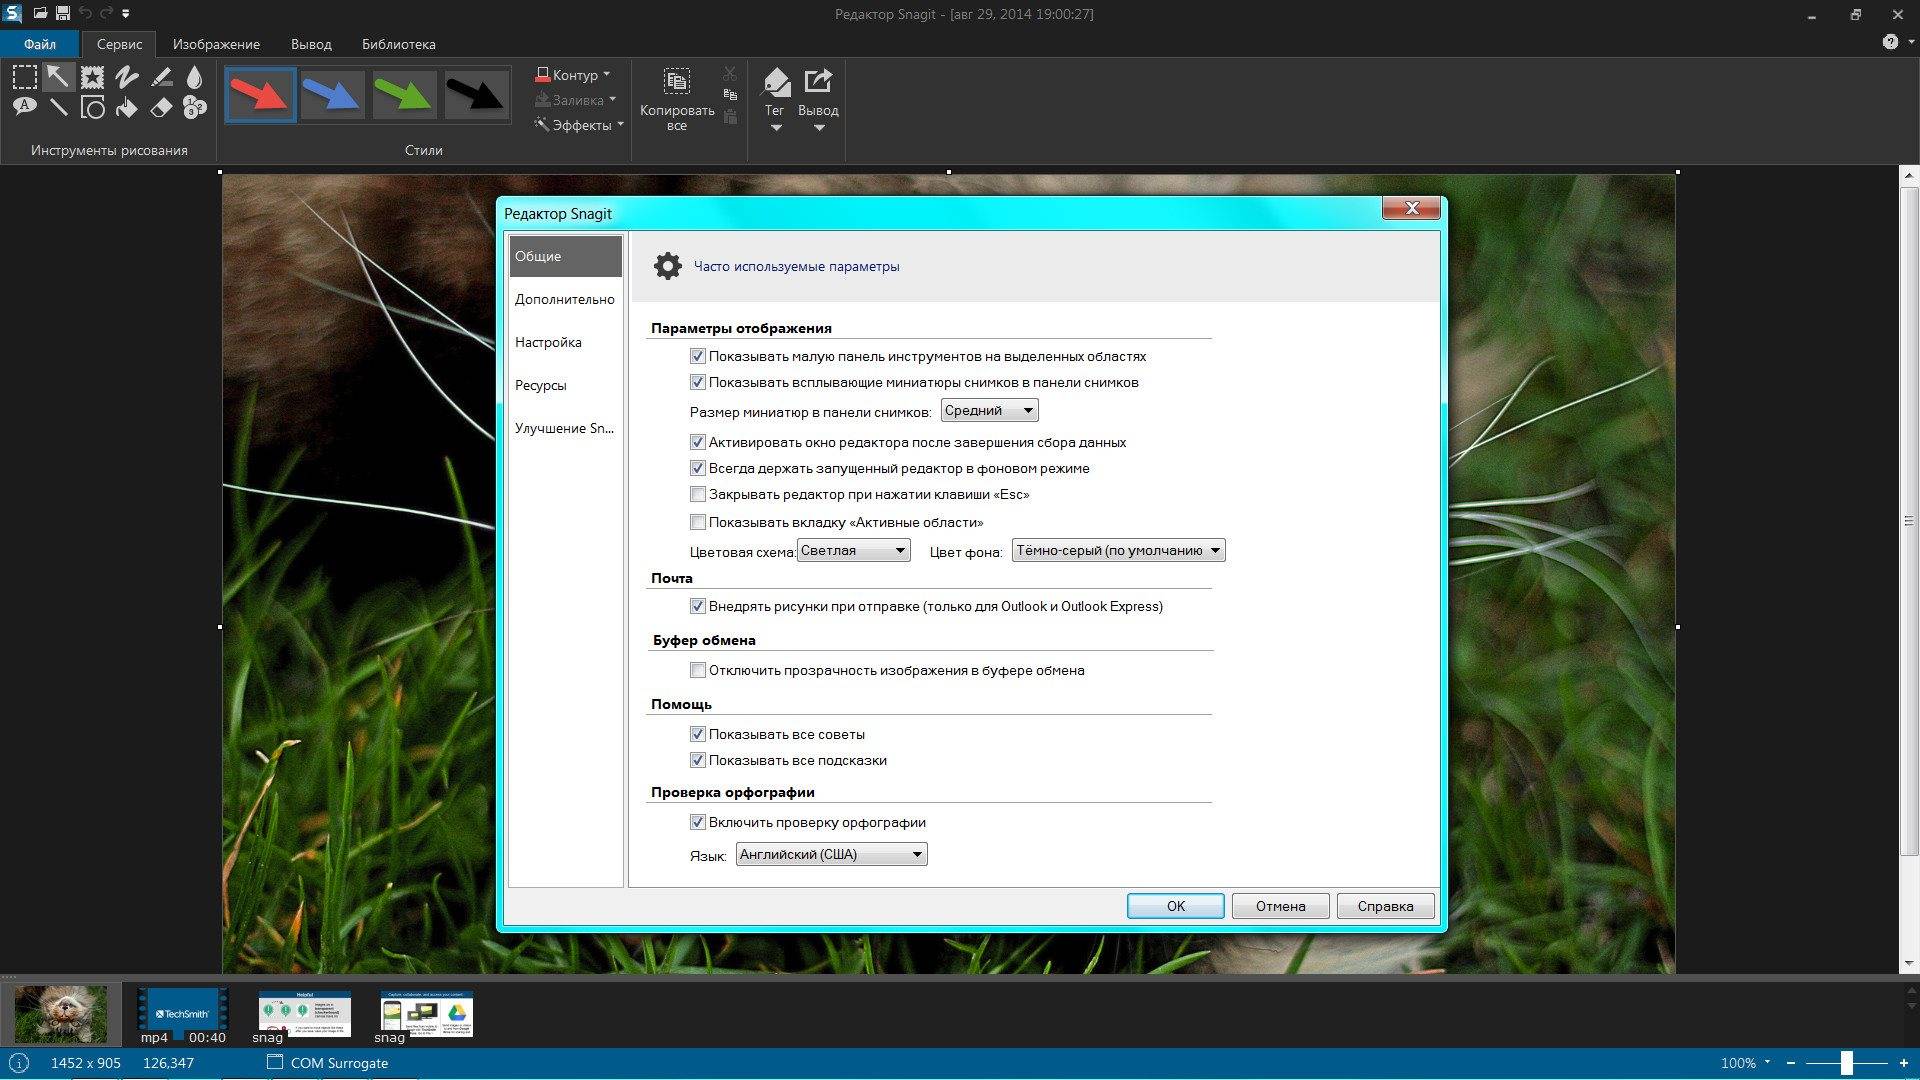Switch to the «Изображение» ribbon tab
This screenshot has width=1920, height=1080.
point(216,44)
